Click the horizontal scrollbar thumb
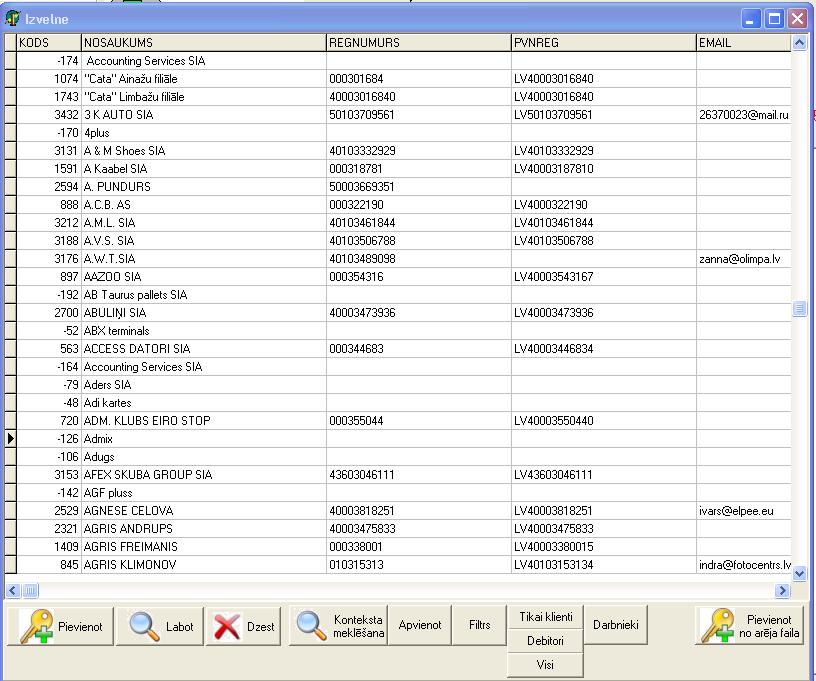 click(x=31, y=590)
